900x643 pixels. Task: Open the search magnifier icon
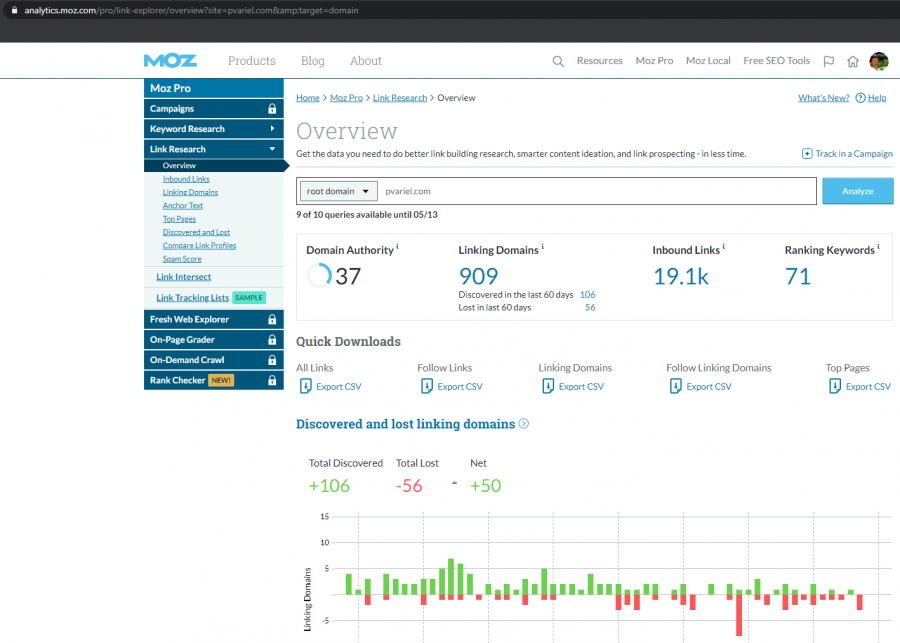click(x=558, y=61)
